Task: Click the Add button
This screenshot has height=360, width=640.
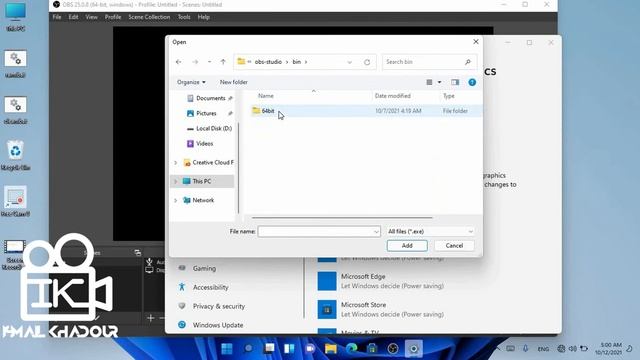Action: coord(407,246)
